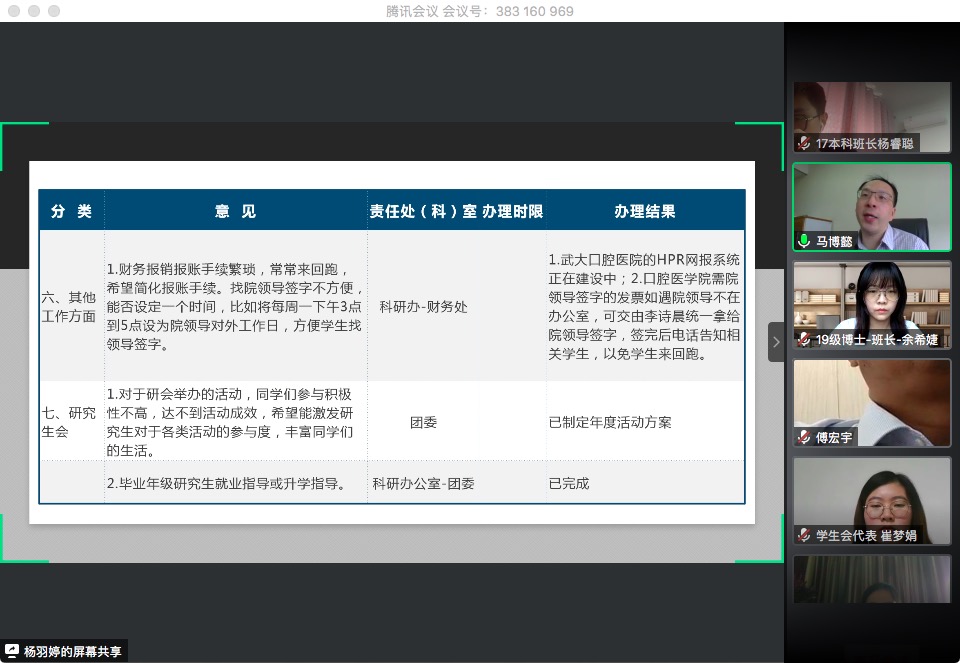Screen dimensions: 960x663
Task: Click cell 已制定年度活动方案
Action: [x=610, y=422]
